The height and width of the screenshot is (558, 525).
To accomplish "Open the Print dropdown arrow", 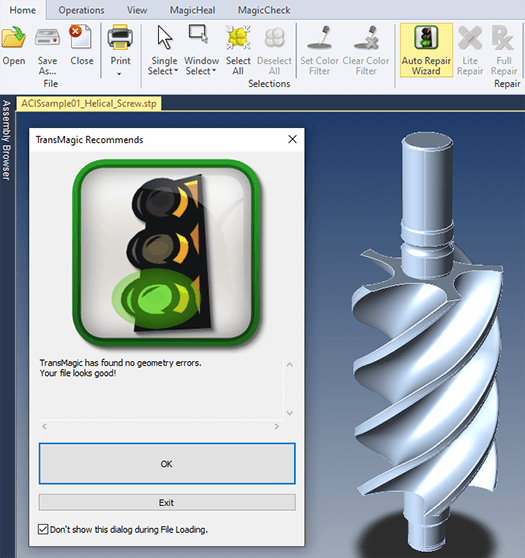I will [x=119, y=74].
